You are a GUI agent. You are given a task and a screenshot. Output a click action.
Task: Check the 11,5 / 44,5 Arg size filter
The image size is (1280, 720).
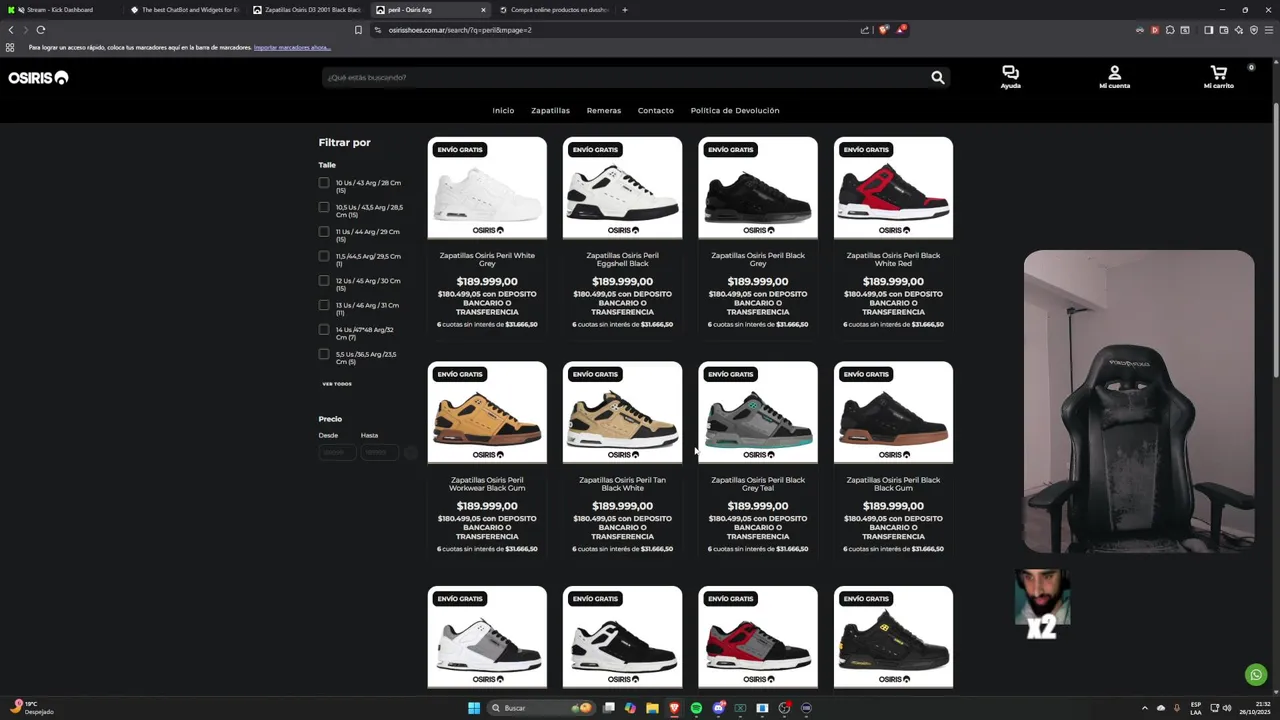click(324, 256)
